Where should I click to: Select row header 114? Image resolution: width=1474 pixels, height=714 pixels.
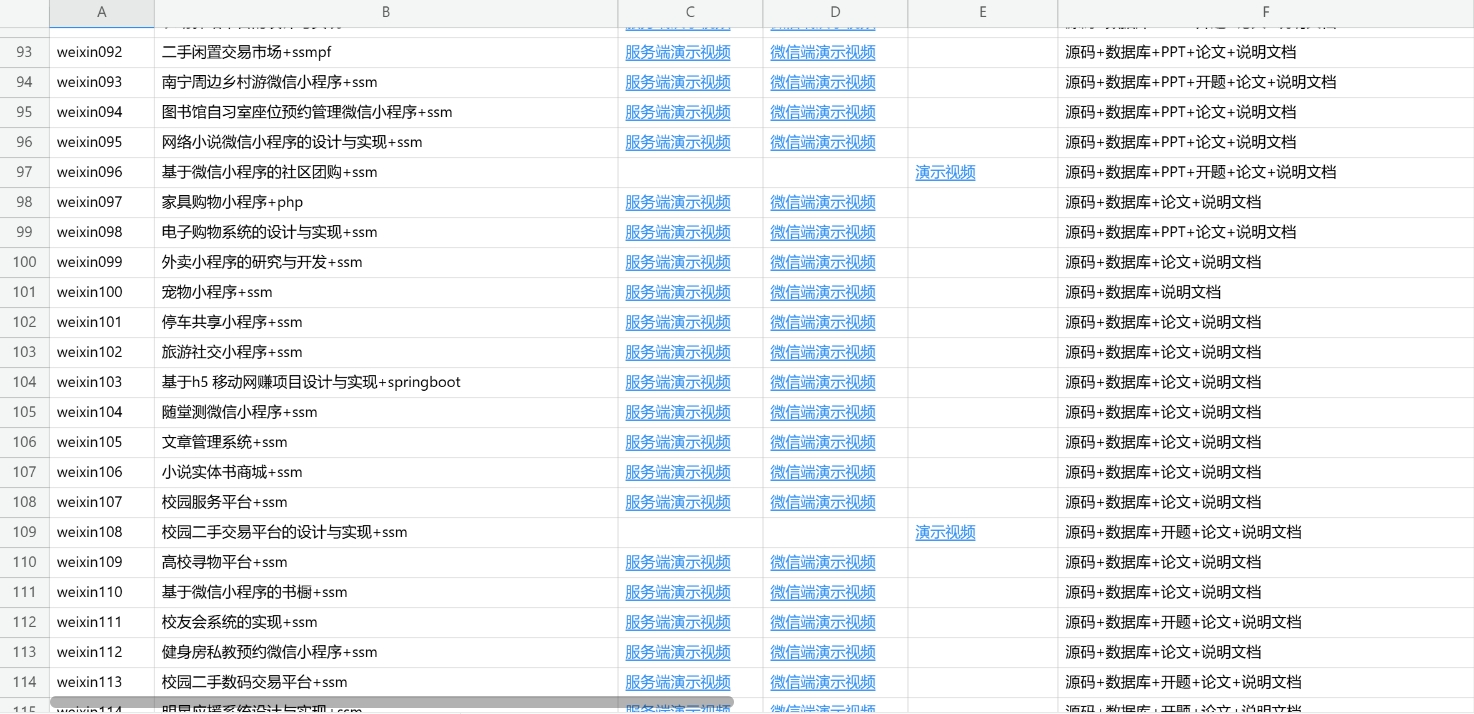tap(24, 682)
